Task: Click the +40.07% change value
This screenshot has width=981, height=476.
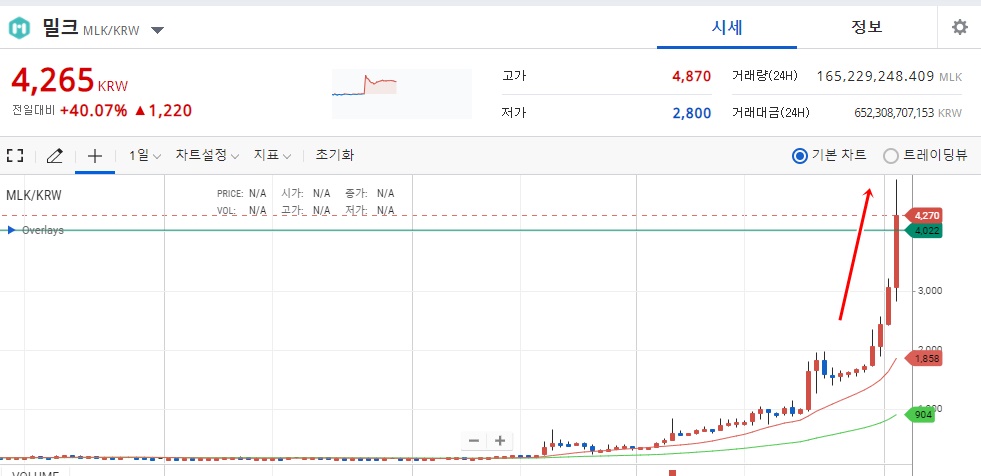Action: [x=93, y=111]
